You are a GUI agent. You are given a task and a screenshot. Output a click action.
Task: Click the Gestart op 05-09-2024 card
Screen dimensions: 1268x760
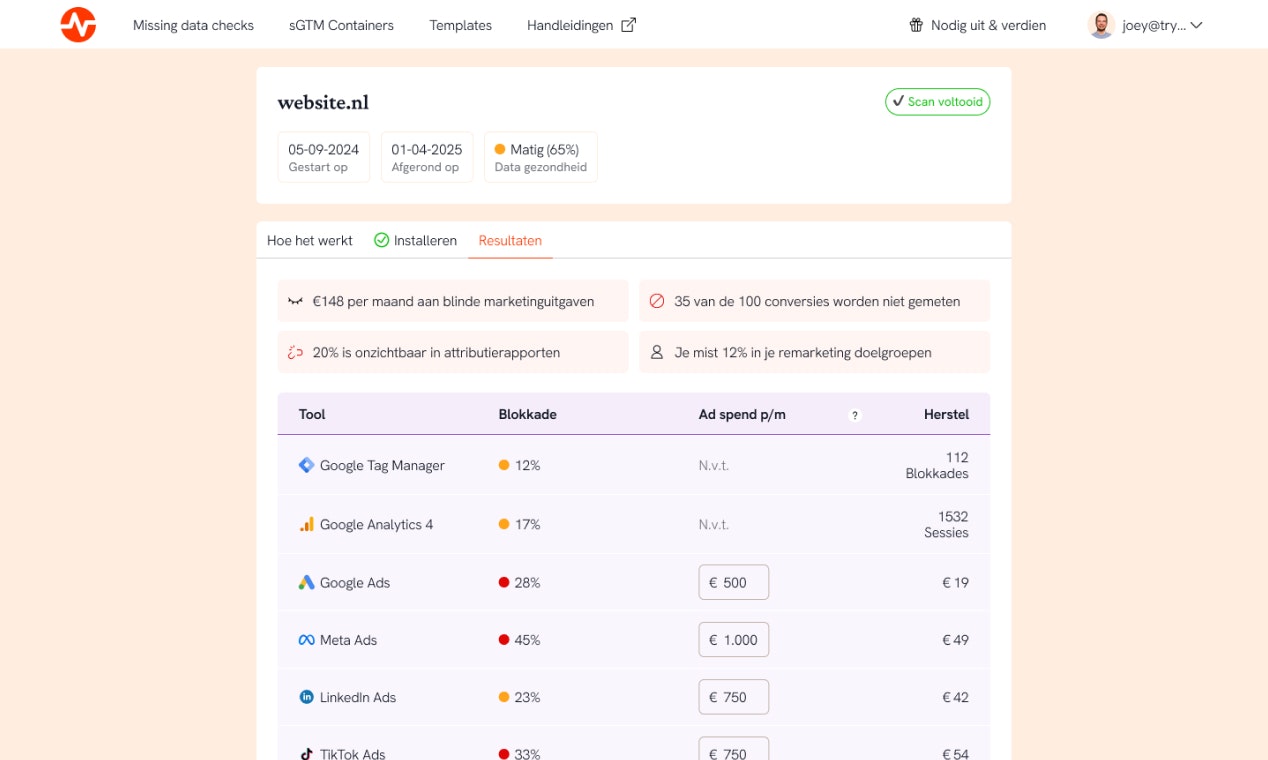pyautogui.click(x=324, y=157)
